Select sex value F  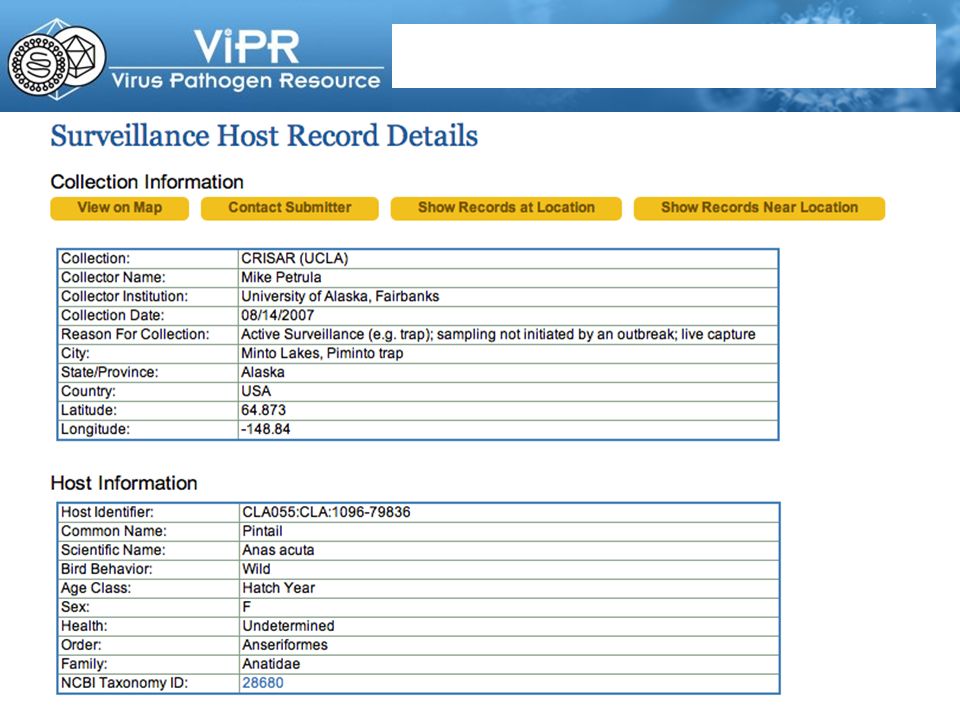tap(247, 607)
